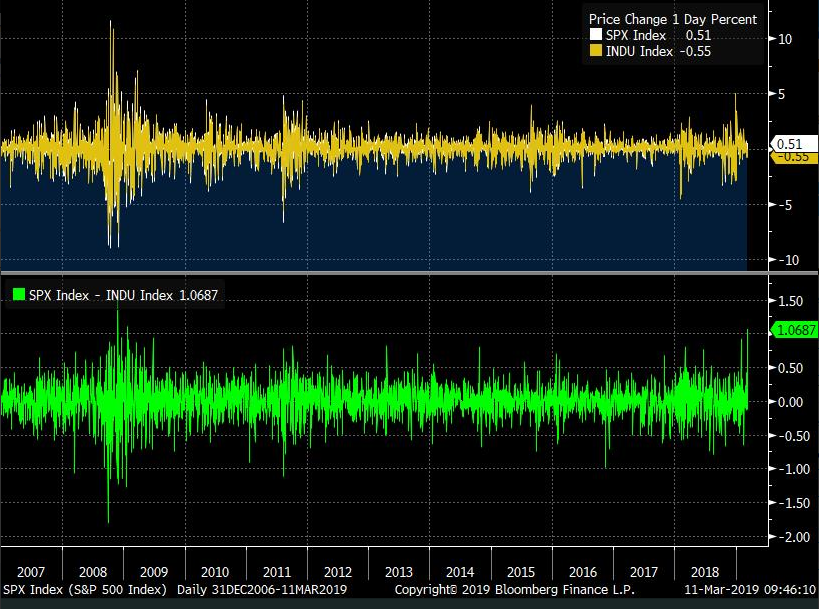Click the -0.50 tick on lower y-axis
The image size is (819, 609).
click(x=793, y=436)
